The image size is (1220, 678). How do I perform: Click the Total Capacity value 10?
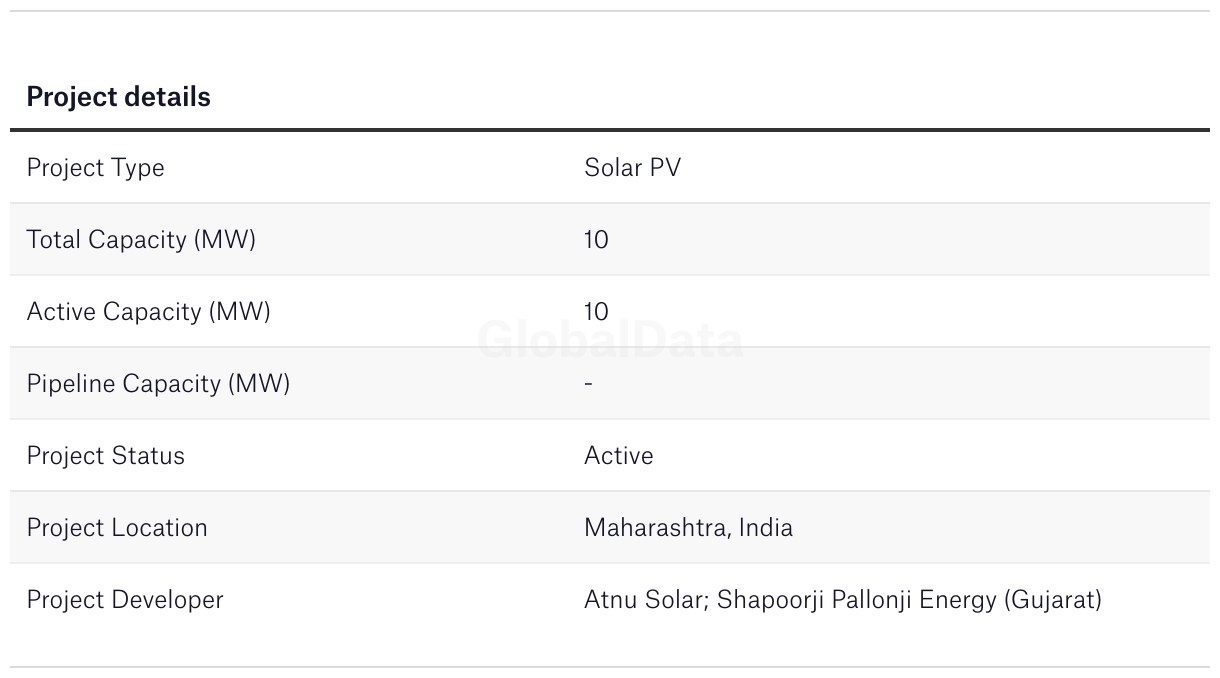(596, 240)
